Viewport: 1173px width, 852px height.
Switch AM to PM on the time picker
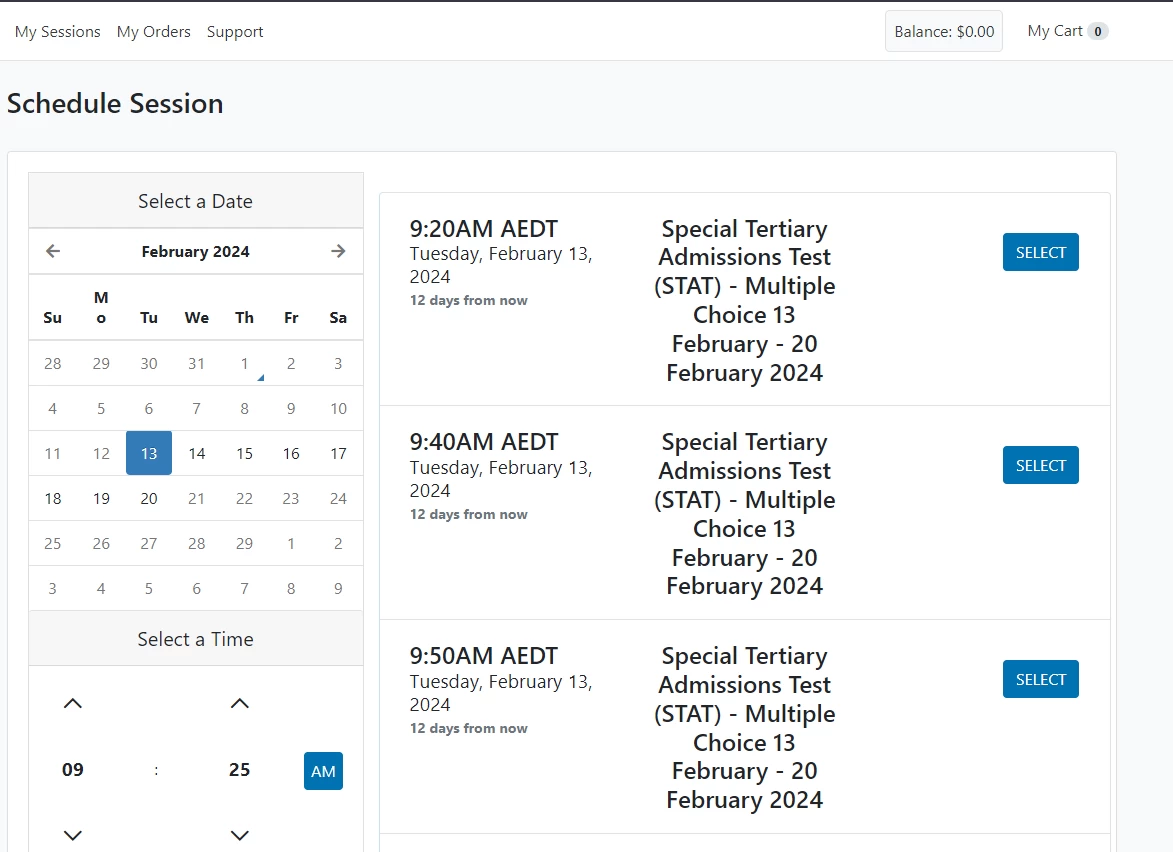click(323, 770)
